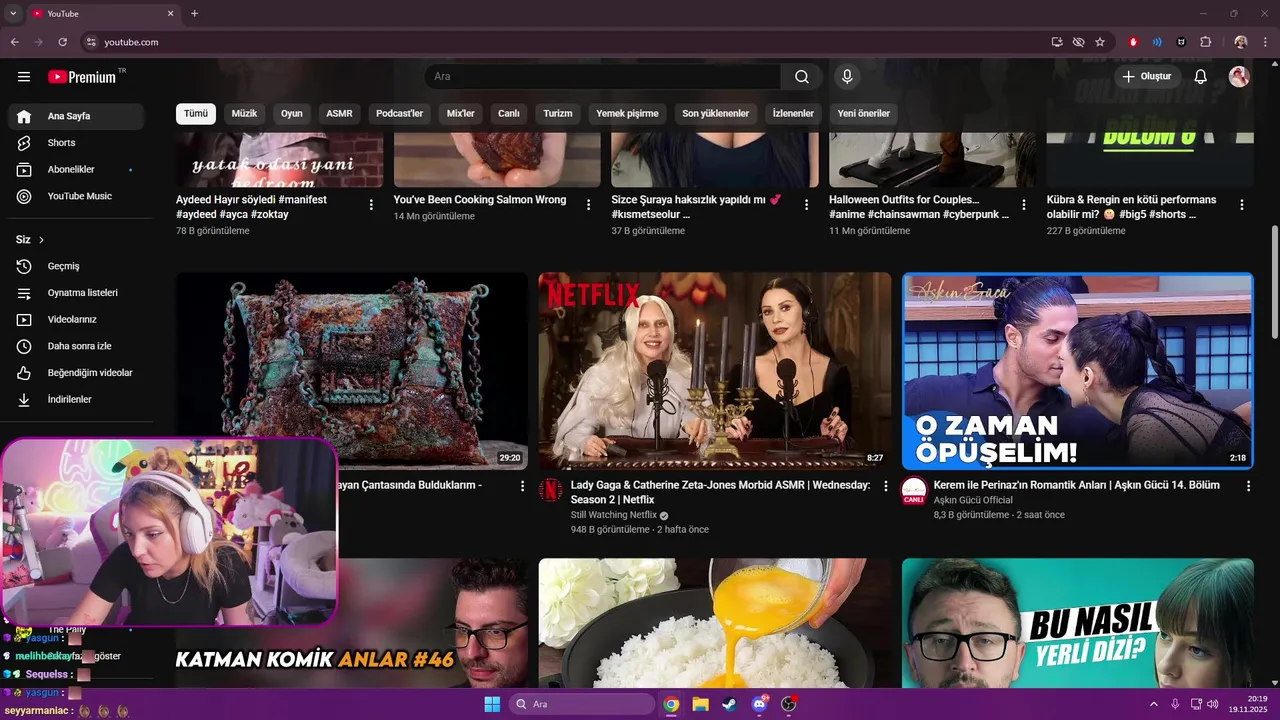Viewport: 1280px width, 720px height.
Task: Select the Canlı filter chip
Action: click(509, 114)
